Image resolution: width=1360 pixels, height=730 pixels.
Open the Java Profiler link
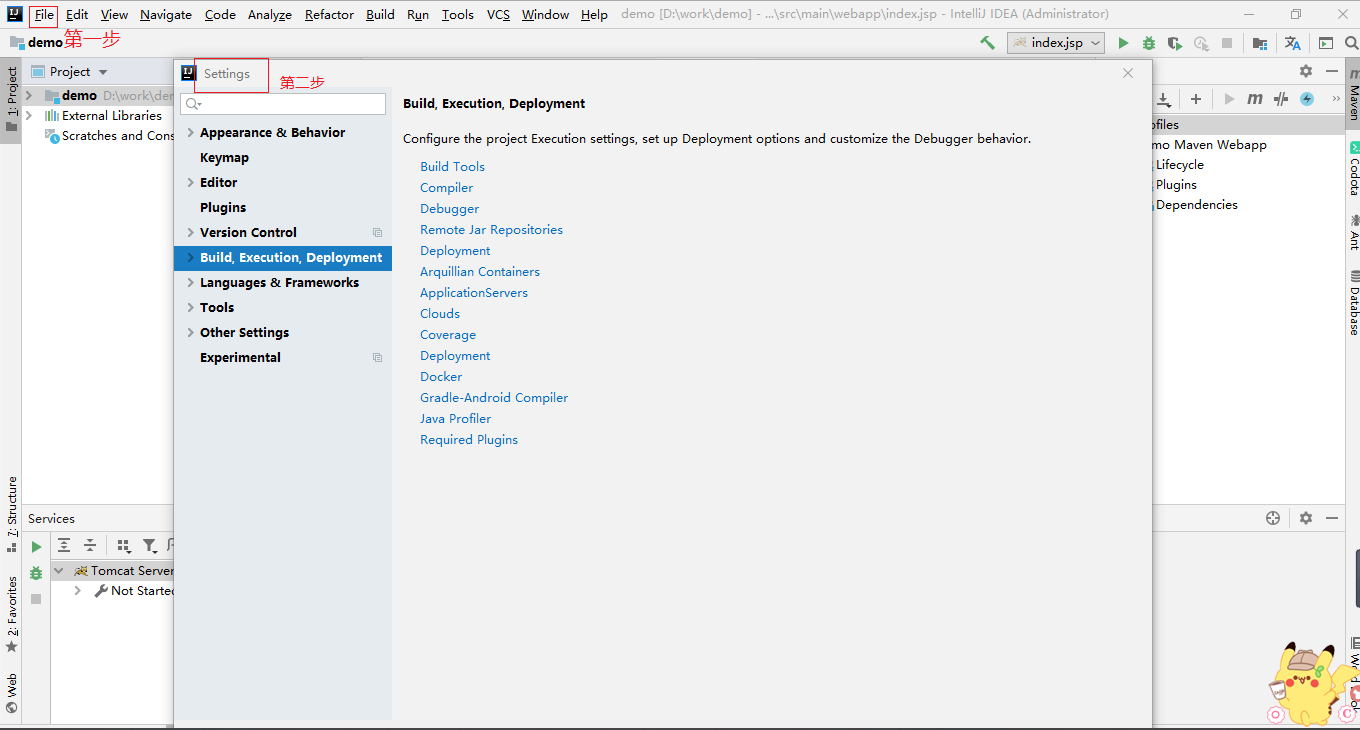[x=456, y=419]
